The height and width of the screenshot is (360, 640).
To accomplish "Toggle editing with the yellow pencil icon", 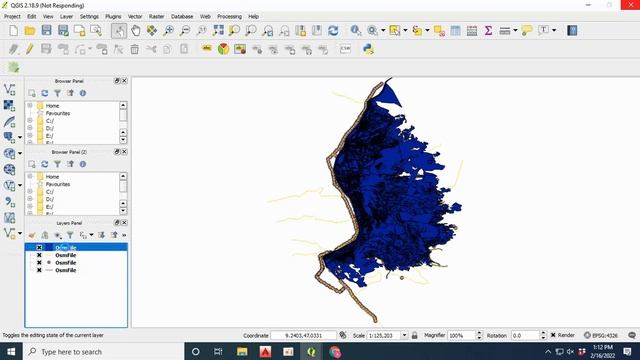I will coord(29,49).
